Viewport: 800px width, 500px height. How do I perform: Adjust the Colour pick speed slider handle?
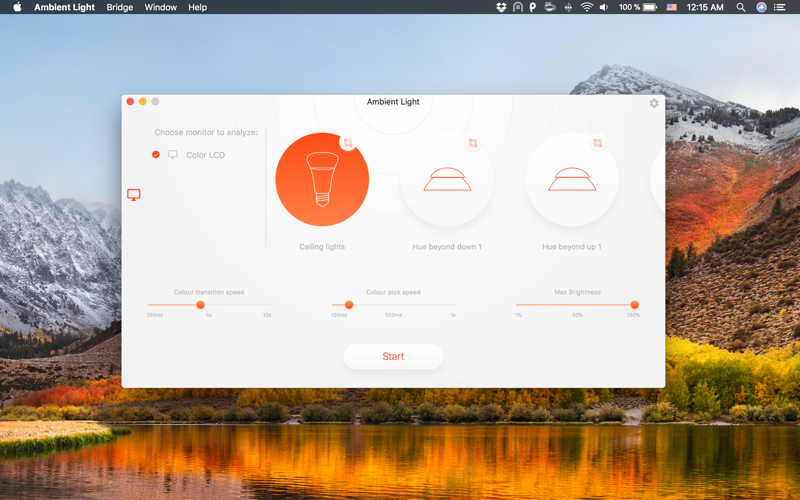(x=349, y=305)
